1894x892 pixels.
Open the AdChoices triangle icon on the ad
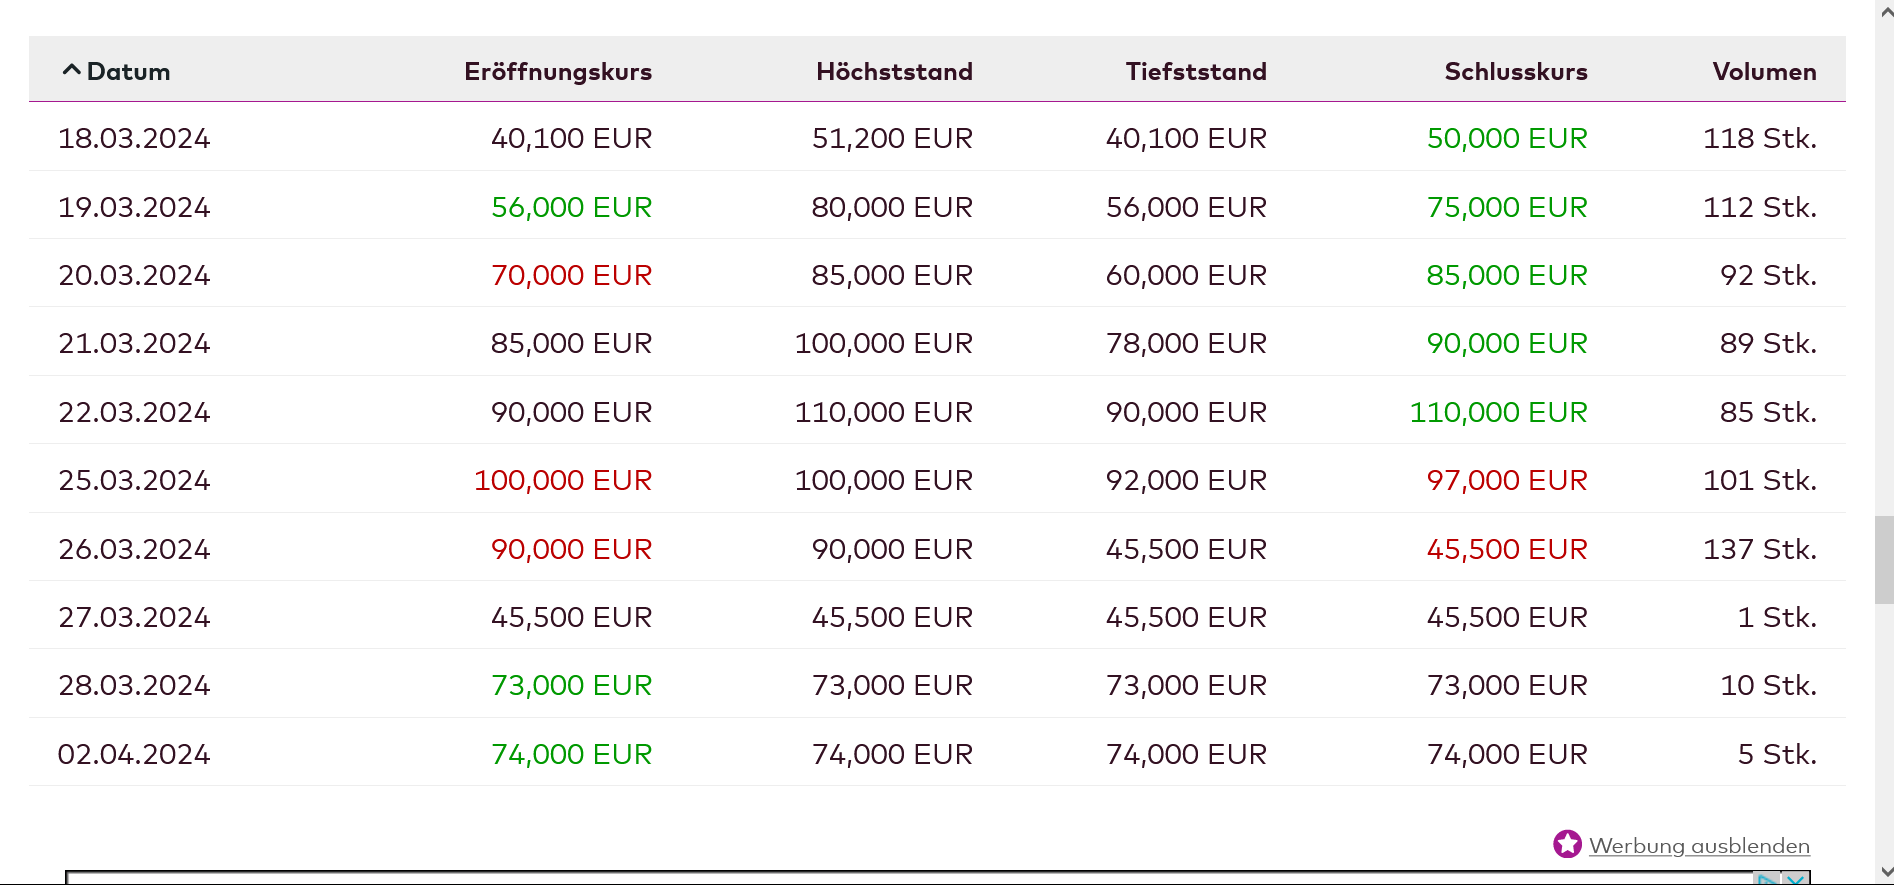pyautogui.click(x=1767, y=881)
